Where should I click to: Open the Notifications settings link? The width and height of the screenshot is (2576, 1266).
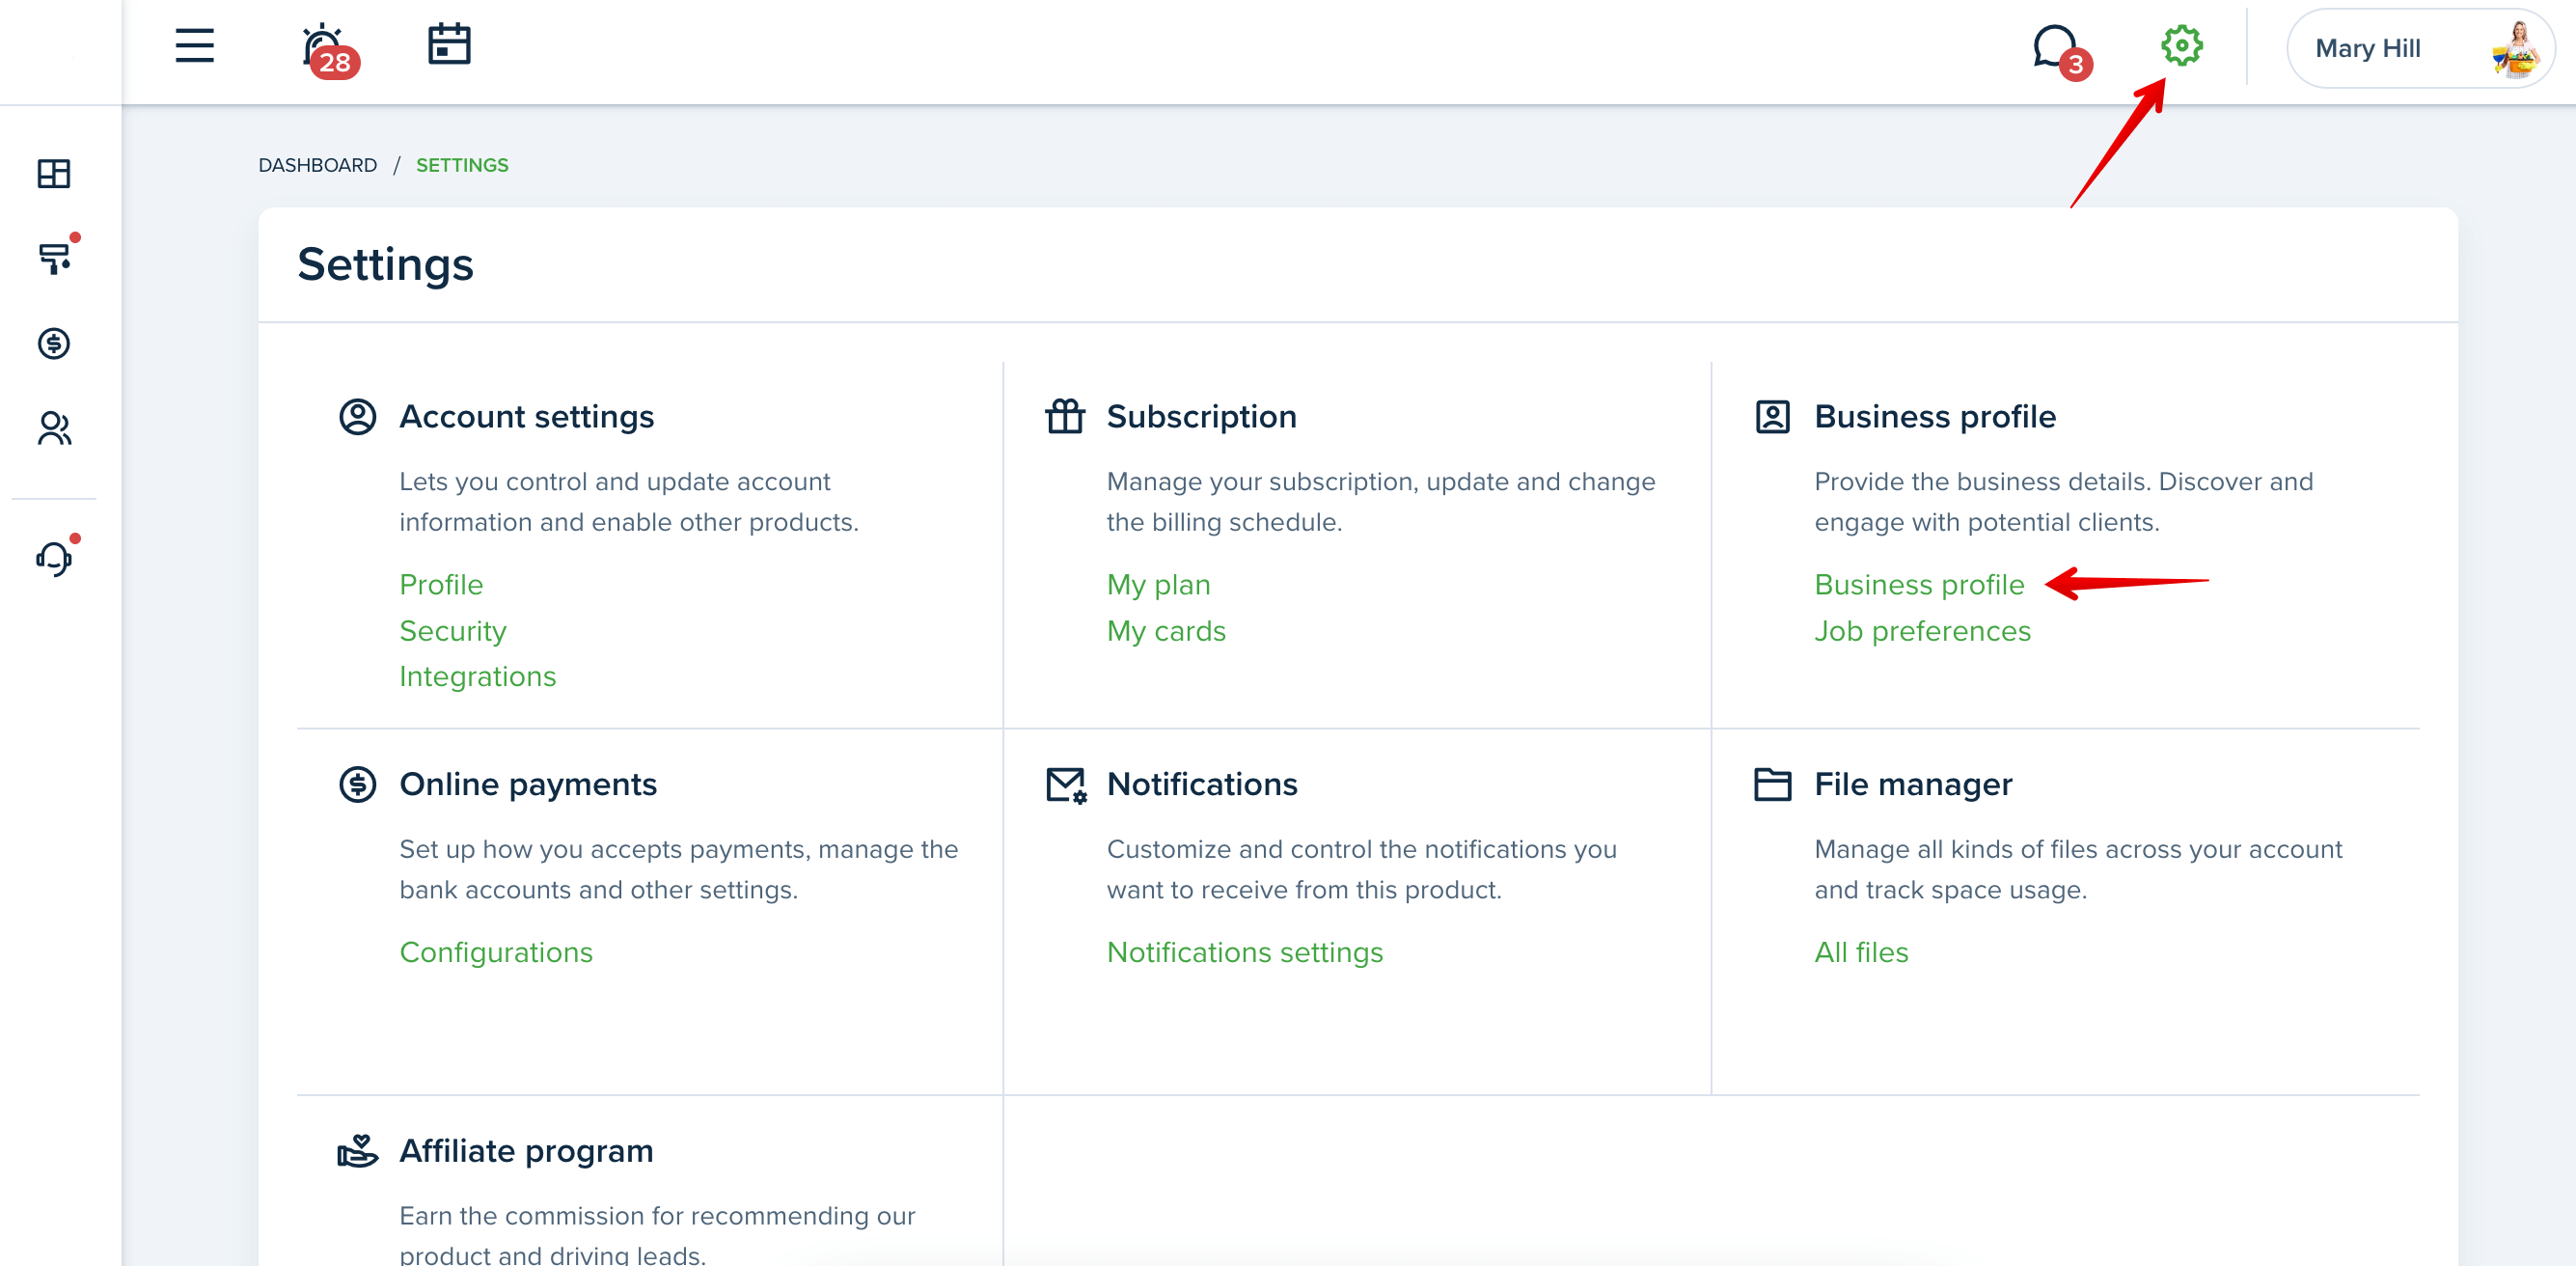pos(1244,952)
